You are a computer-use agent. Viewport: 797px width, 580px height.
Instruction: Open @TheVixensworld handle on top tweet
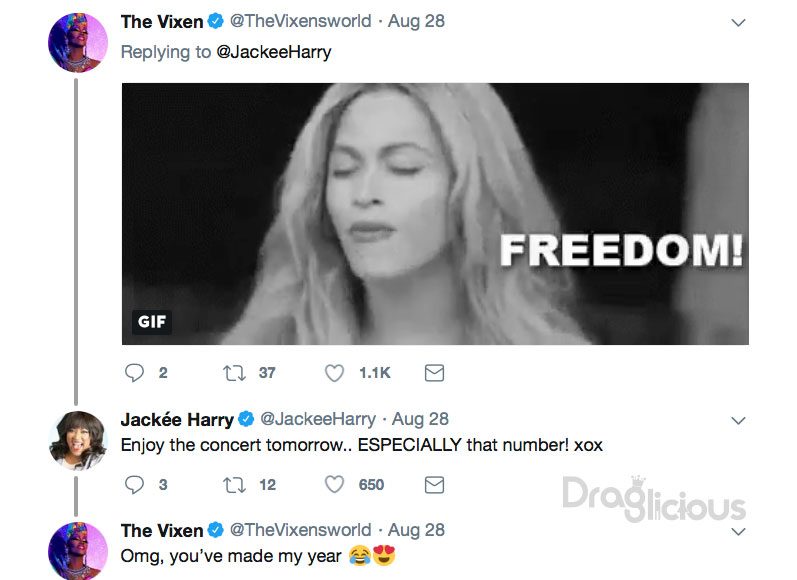point(300,21)
